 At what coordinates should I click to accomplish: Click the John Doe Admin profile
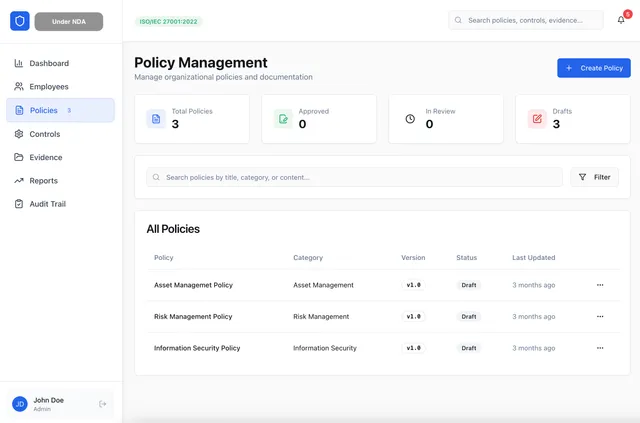tap(60, 404)
